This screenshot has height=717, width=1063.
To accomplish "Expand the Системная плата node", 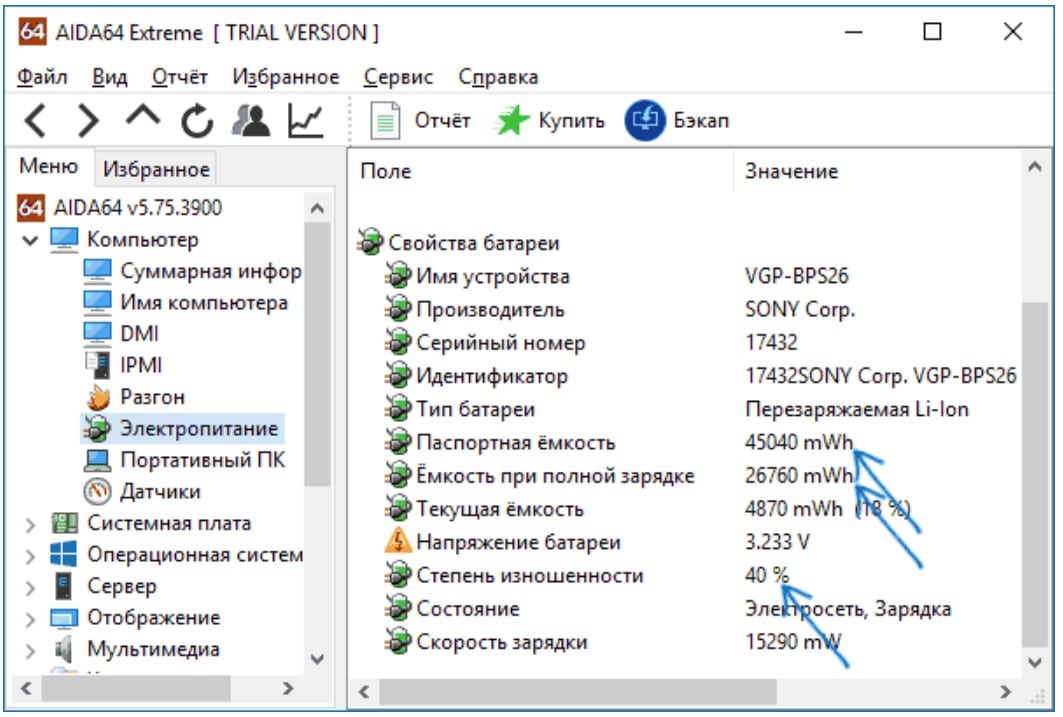I will (30, 524).
